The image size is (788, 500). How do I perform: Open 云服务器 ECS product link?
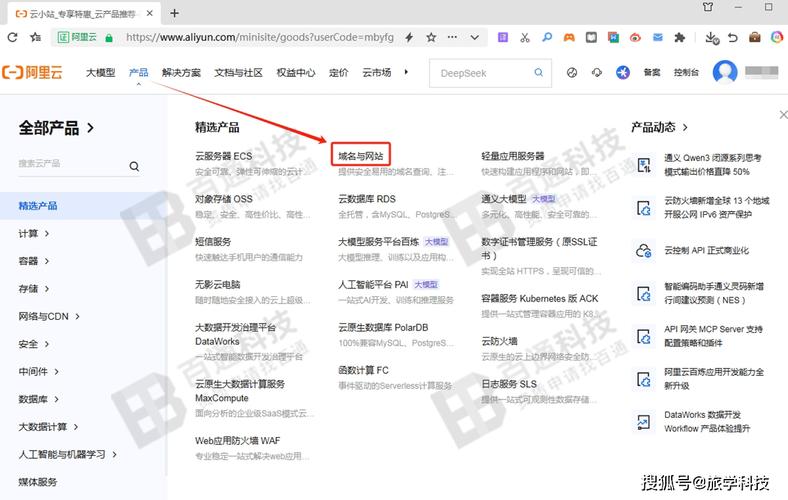click(224, 156)
